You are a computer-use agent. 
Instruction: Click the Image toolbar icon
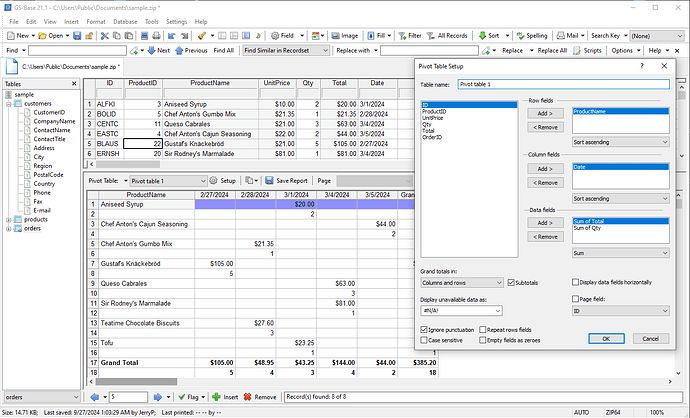tap(336, 36)
